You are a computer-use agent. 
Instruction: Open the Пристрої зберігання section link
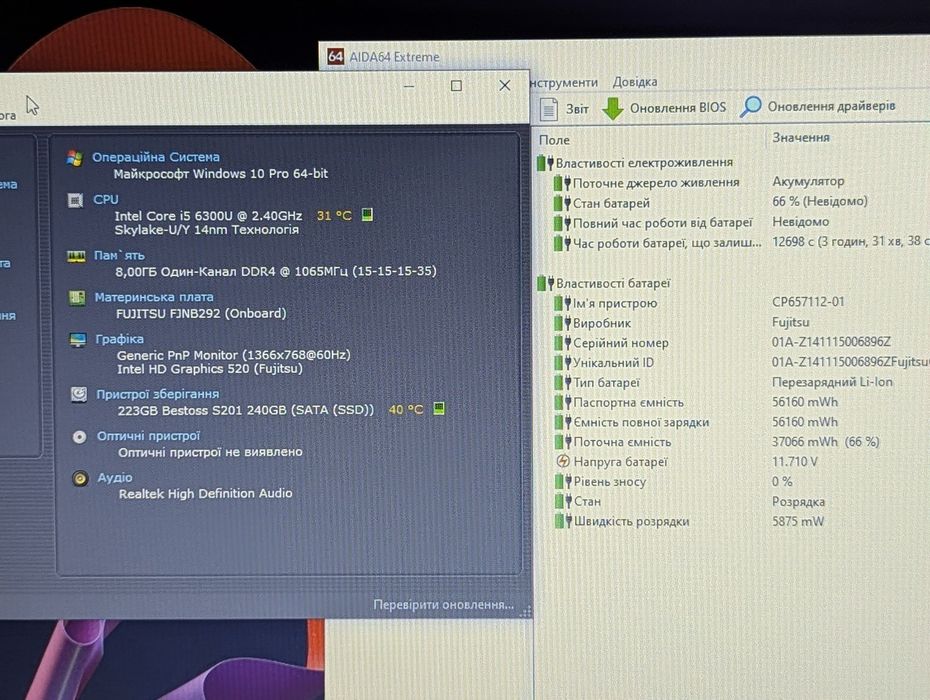pyautogui.click(x=158, y=394)
